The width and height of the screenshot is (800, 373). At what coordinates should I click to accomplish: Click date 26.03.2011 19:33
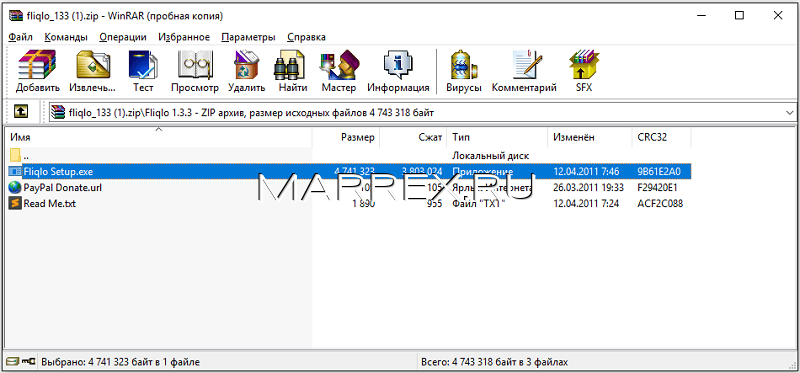(x=588, y=187)
